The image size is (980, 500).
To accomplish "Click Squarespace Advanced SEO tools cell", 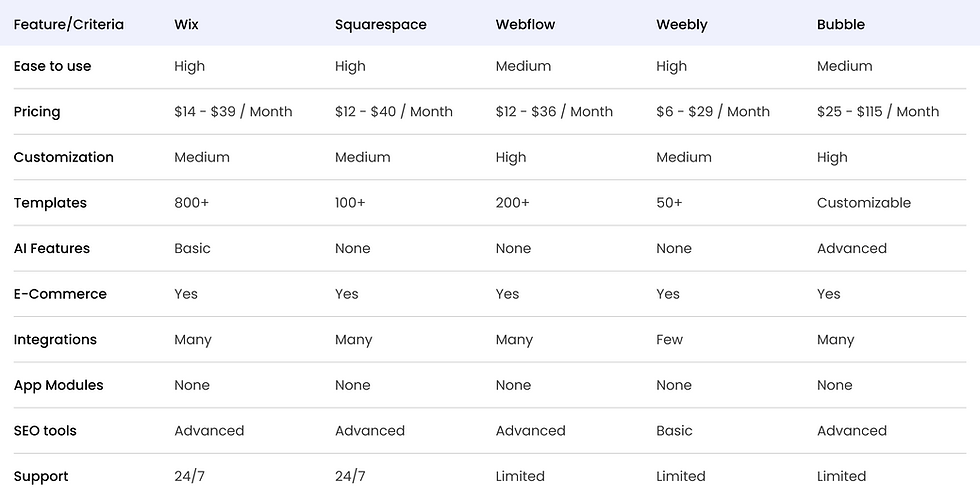I will tap(370, 431).
